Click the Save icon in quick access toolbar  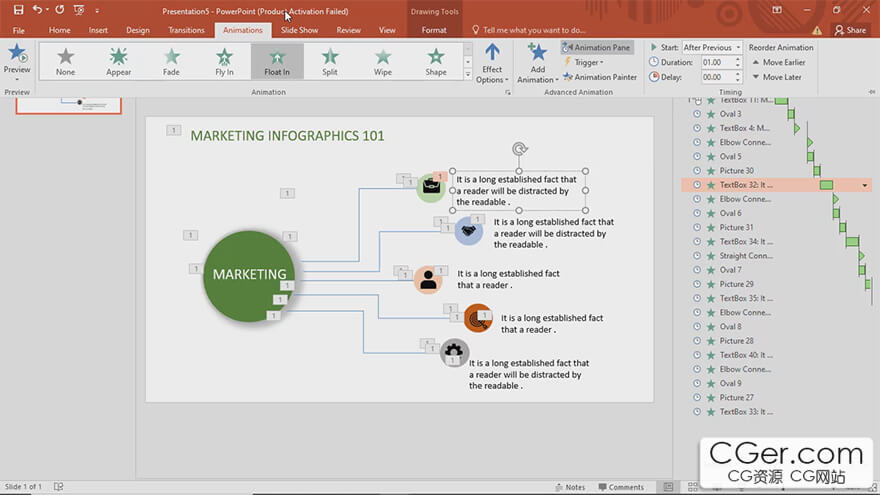(x=16, y=10)
